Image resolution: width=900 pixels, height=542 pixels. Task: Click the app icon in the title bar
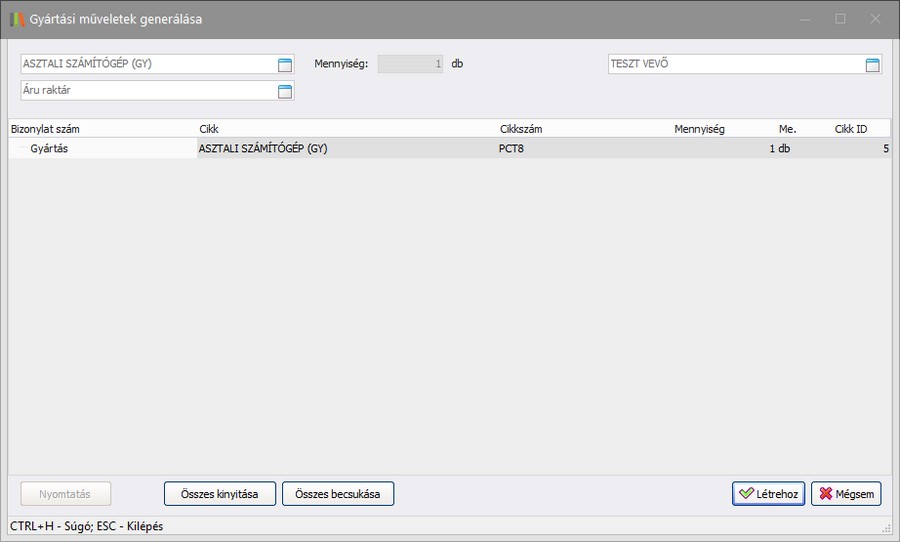tap(17, 19)
